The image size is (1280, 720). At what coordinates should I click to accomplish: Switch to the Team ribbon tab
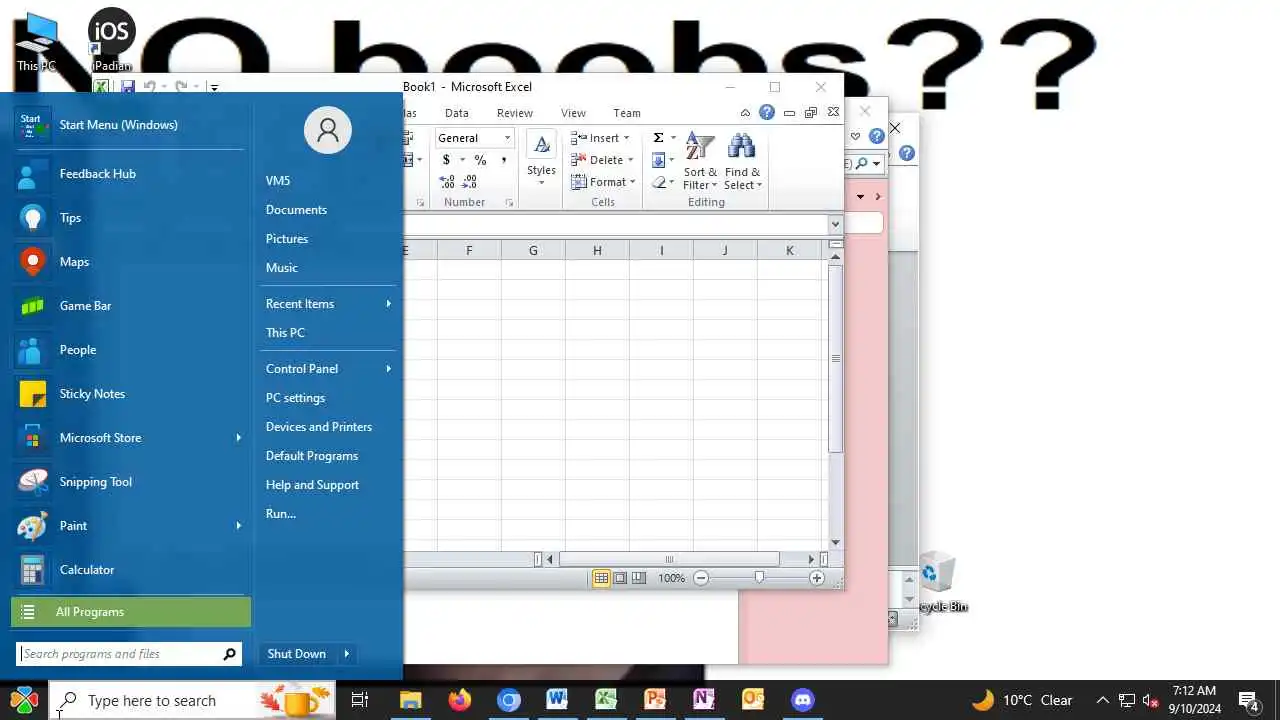tap(627, 113)
